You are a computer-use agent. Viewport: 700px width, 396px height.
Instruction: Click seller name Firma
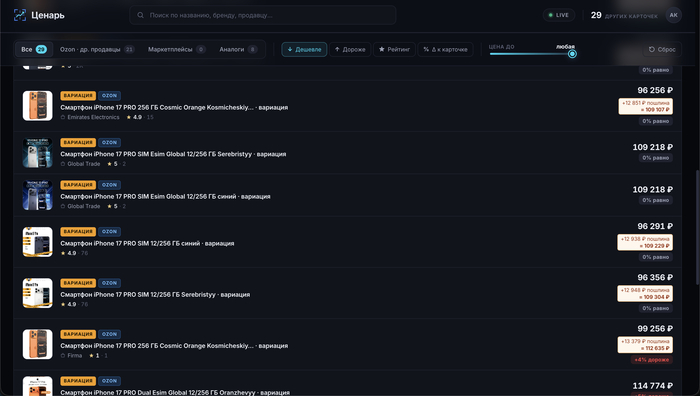pos(75,355)
